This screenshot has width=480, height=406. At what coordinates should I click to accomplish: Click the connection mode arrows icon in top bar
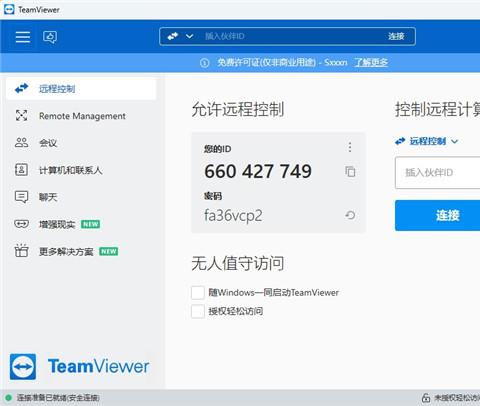pos(173,36)
